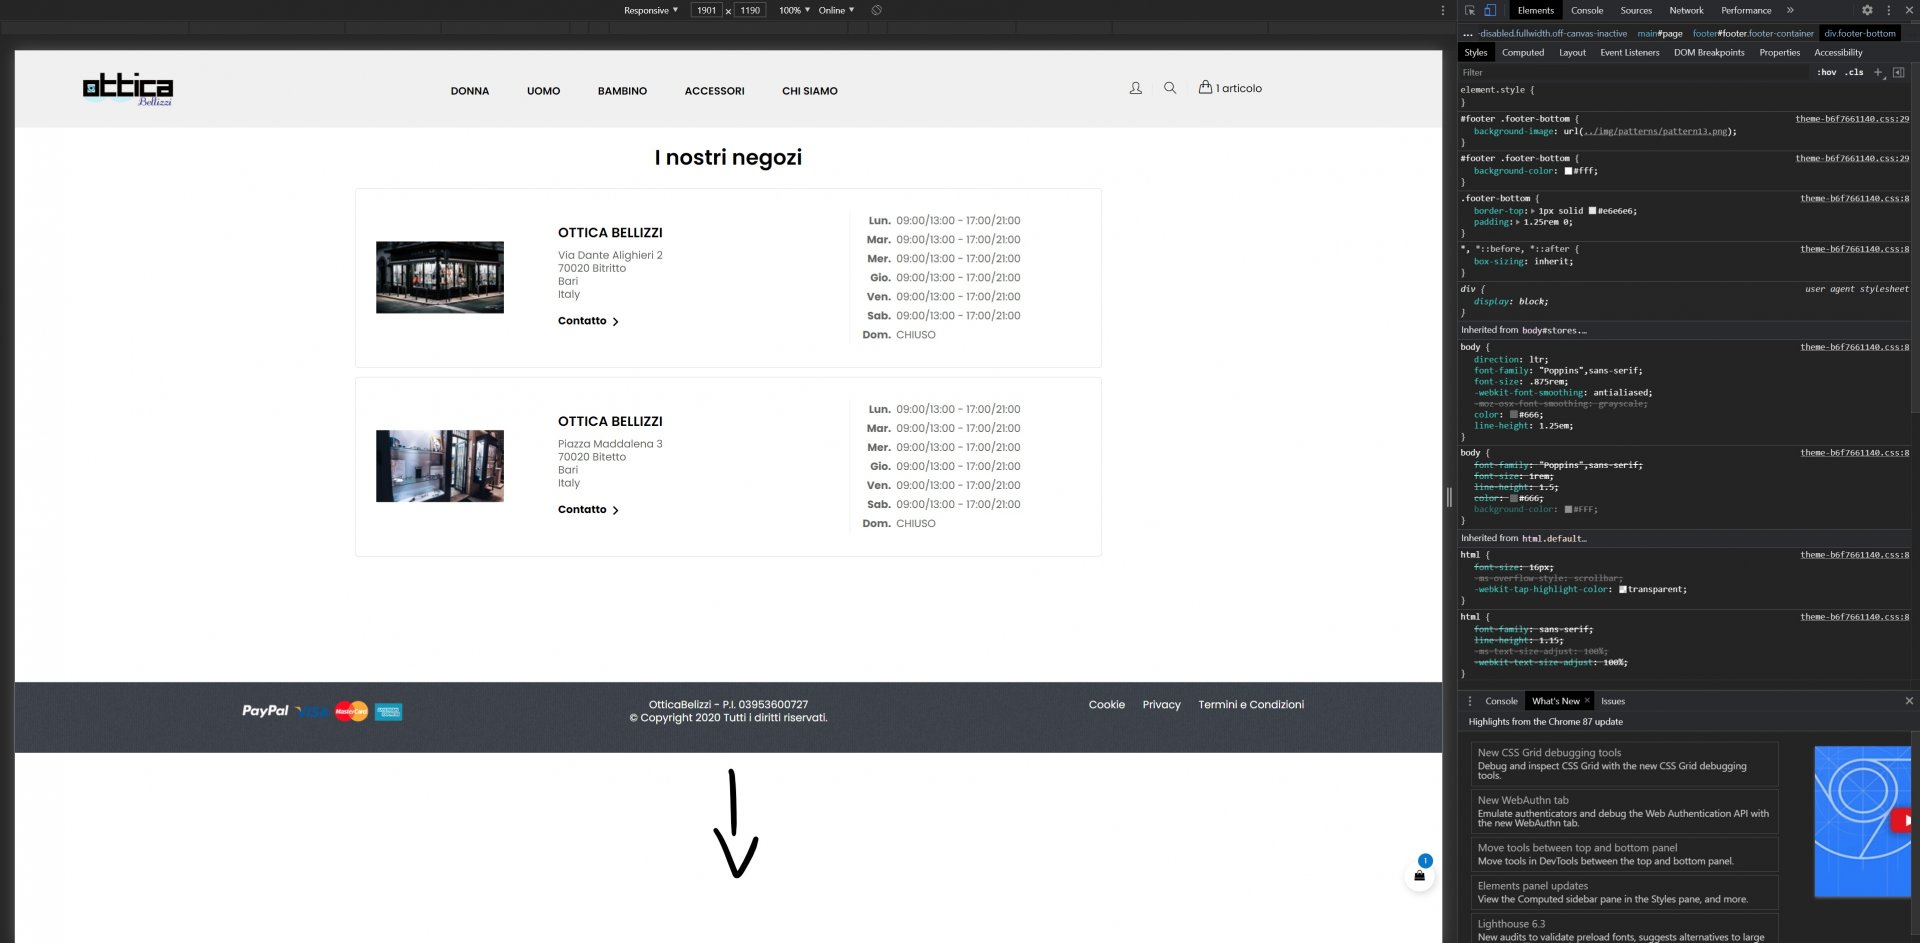The image size is (1920, 943).
Task: Open the shopping cart bag icon
Action: (1205, 87)
